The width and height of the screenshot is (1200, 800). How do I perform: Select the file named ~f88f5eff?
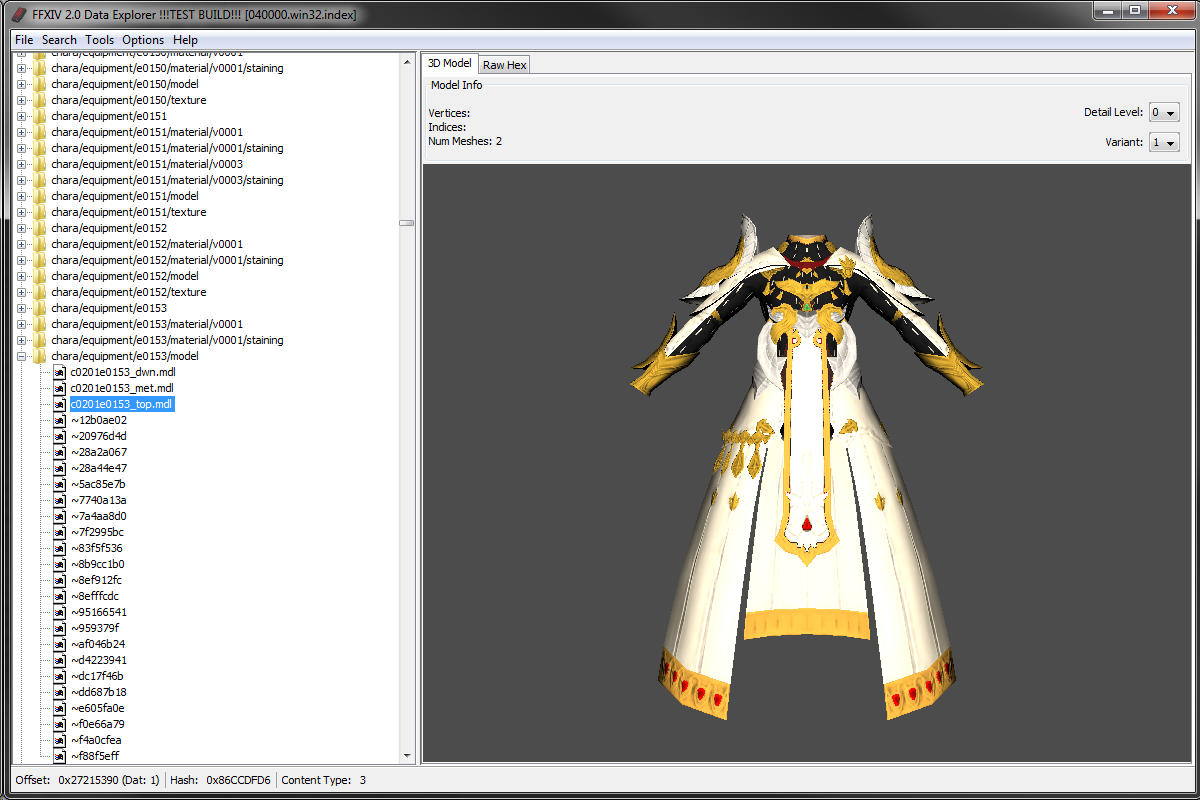[x=94, y=756]
